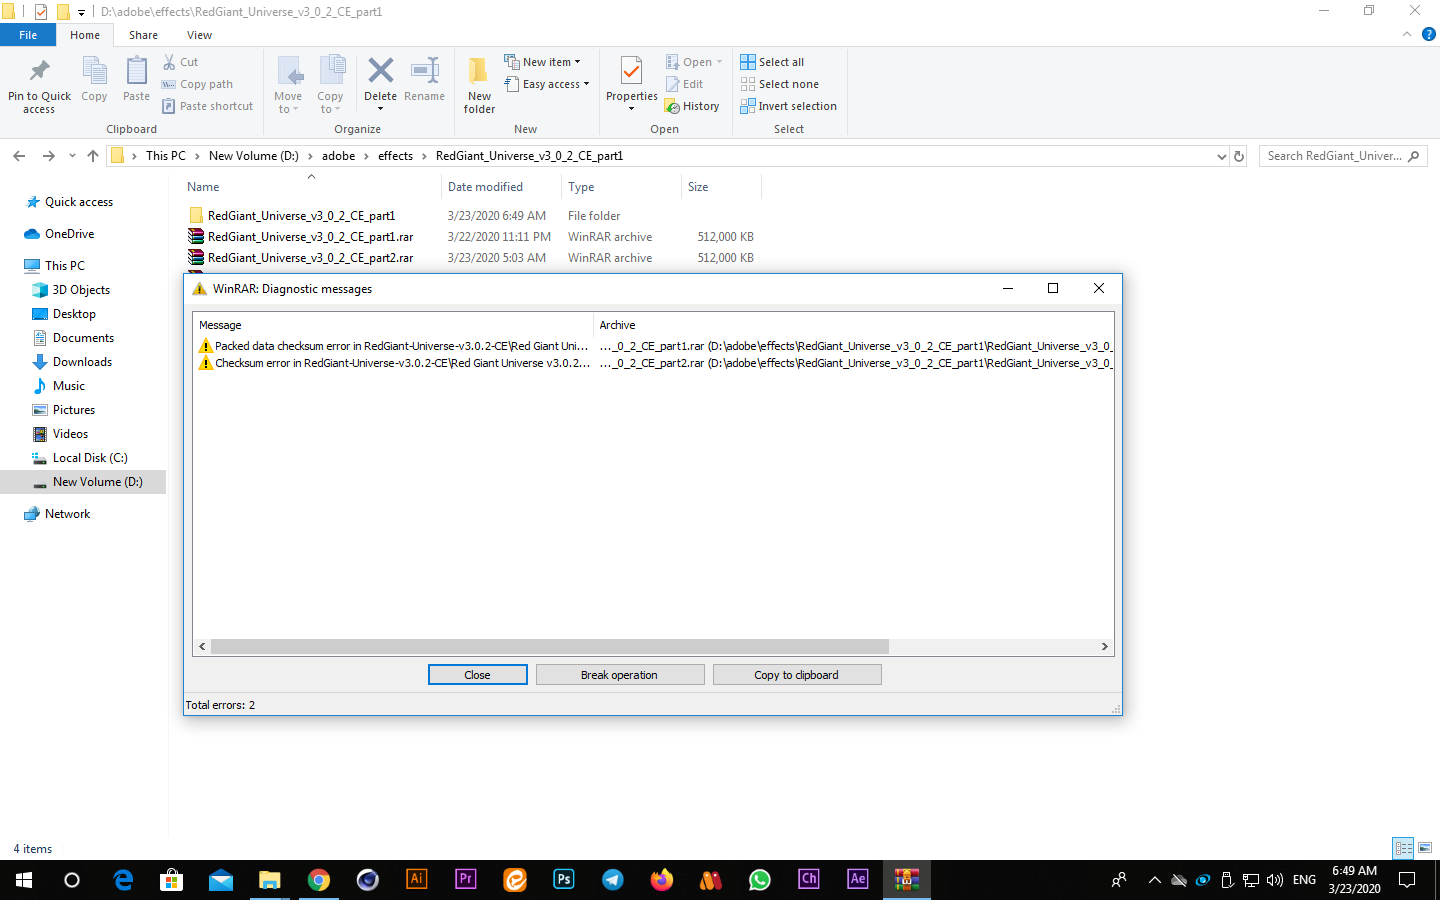The image size is (1440, 900).
Task: Click Break operation button
Action: [619, 675]
